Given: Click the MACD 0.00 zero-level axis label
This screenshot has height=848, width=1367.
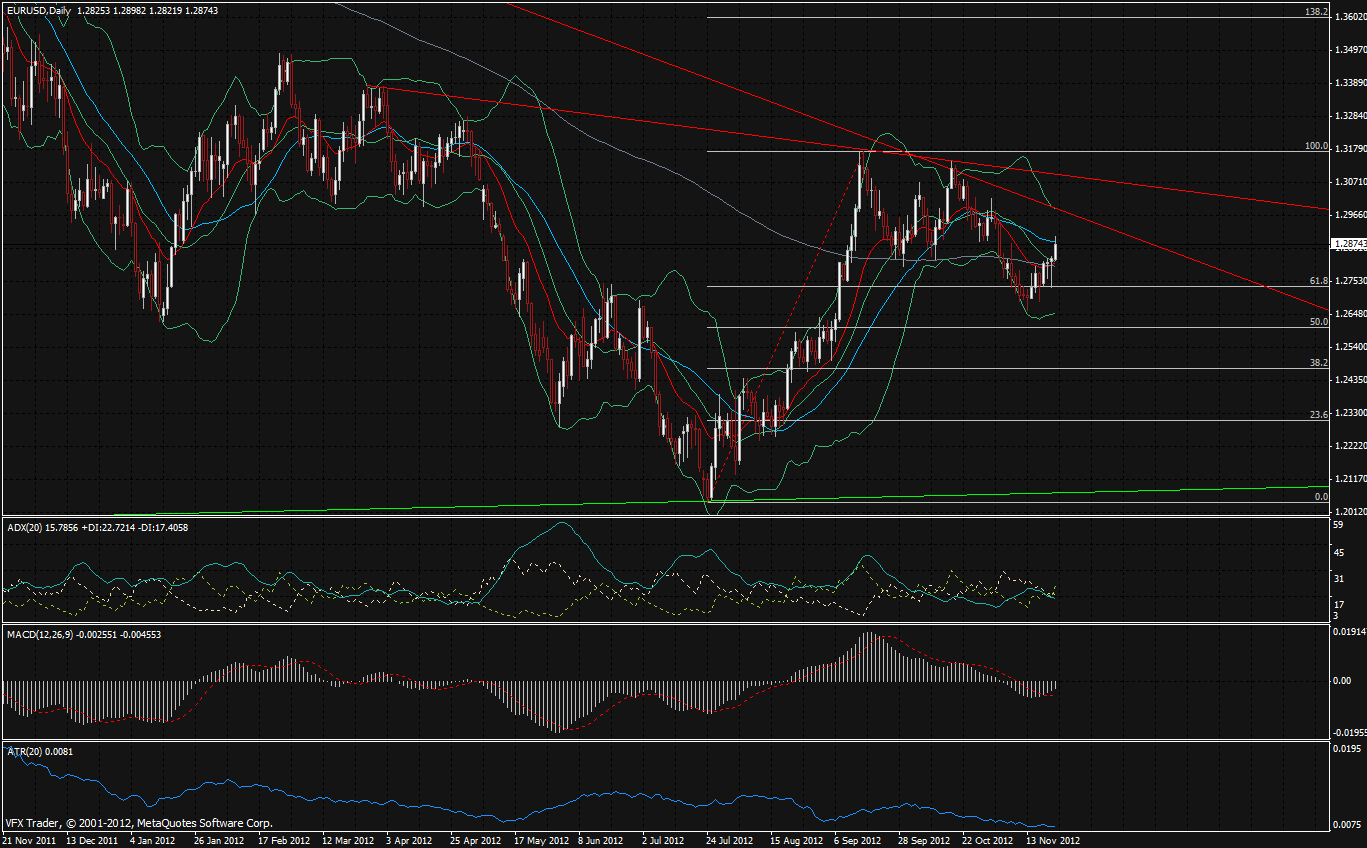Looking at the screenshot, I should point(1343,681).
